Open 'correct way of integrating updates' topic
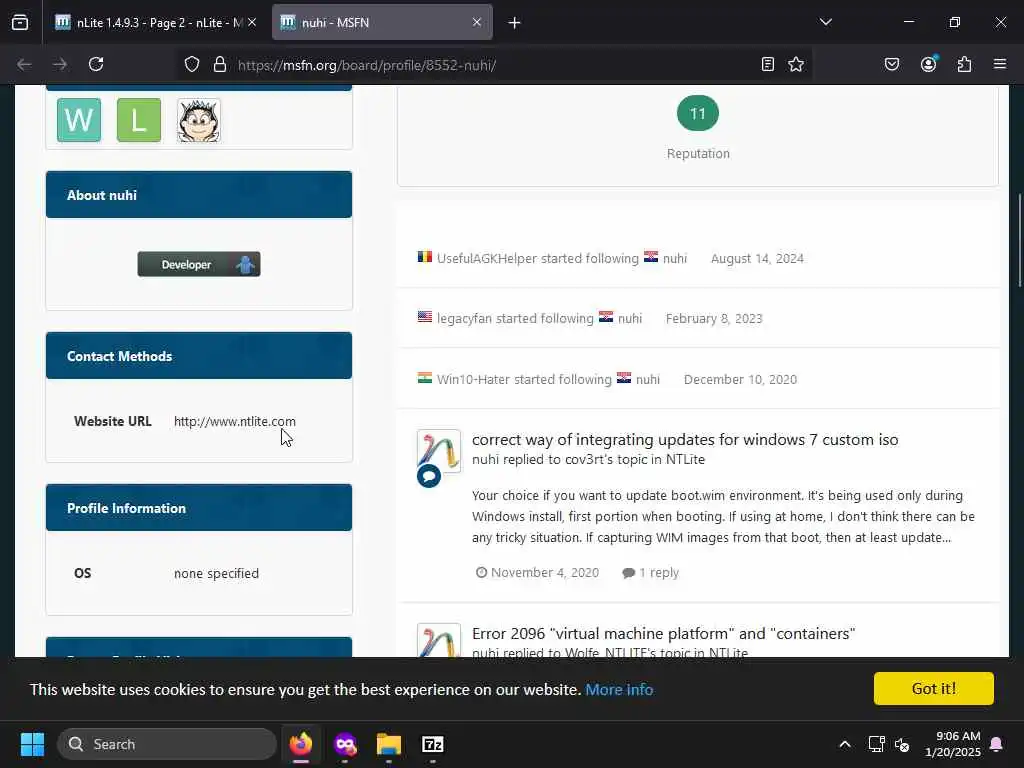This screenshot has height=768, width=1024. click(685, 440)
